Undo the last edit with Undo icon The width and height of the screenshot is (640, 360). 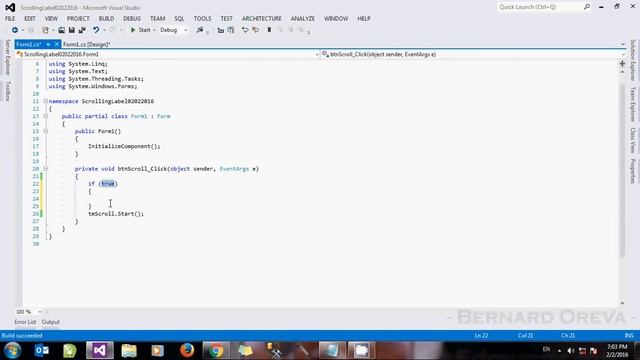96,30
